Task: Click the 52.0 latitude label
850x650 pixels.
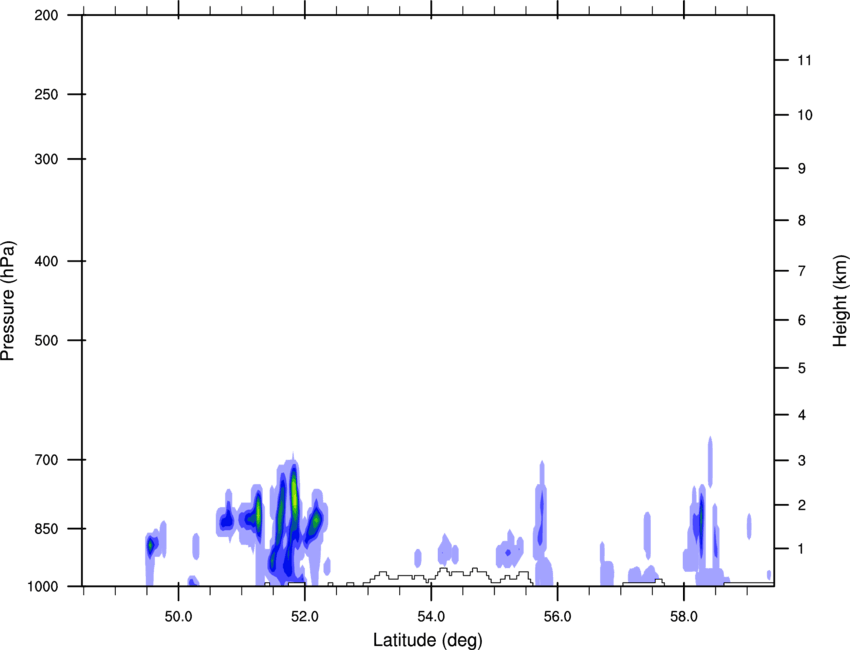Action: (305, 616)
